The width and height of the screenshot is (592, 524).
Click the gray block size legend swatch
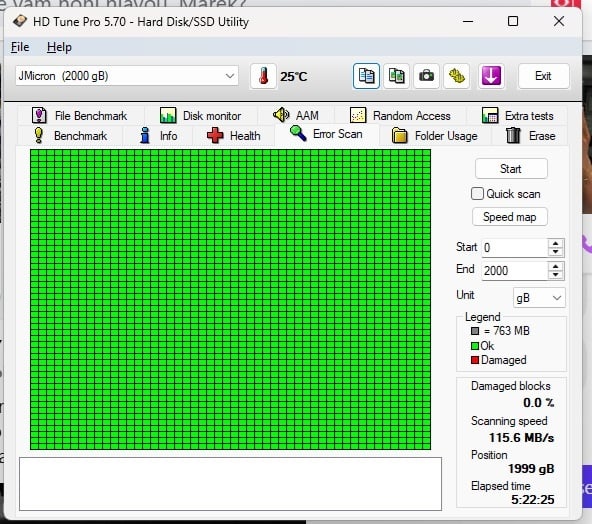pyautogui.click(x=475, y=331)
